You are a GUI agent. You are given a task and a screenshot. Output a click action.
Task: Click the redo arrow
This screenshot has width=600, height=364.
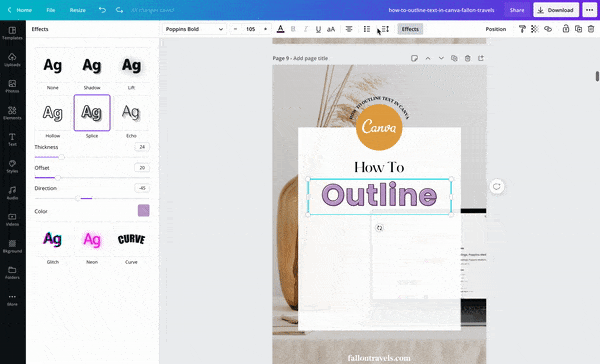point(119,10)
